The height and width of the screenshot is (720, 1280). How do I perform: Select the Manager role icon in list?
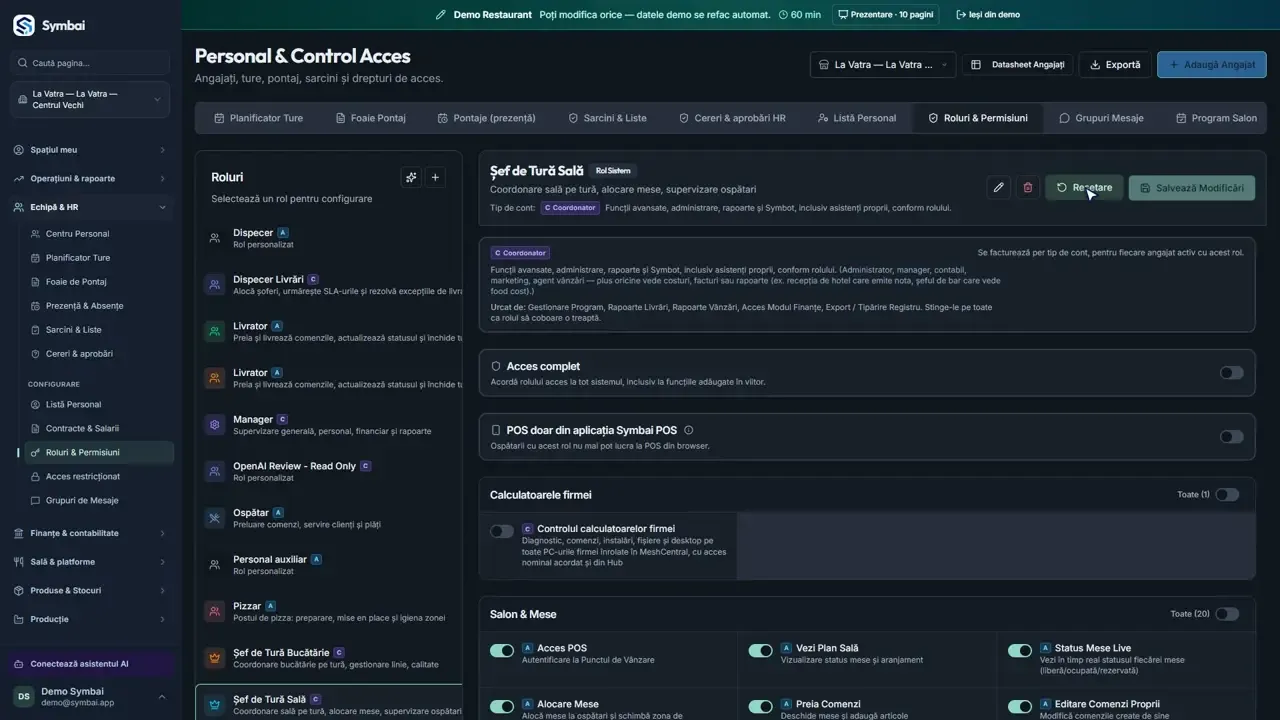click(x=214, y=425)
